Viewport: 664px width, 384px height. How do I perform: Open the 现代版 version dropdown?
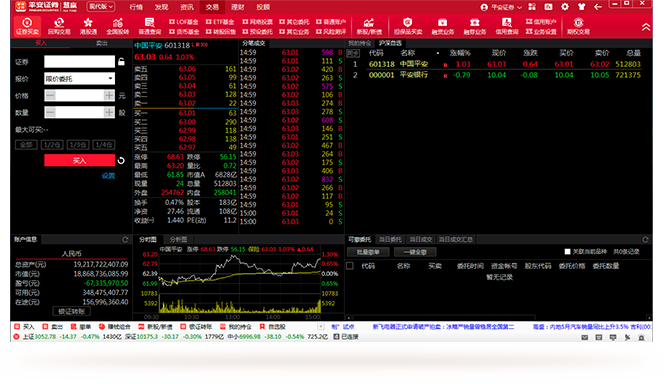click(101, 7)
